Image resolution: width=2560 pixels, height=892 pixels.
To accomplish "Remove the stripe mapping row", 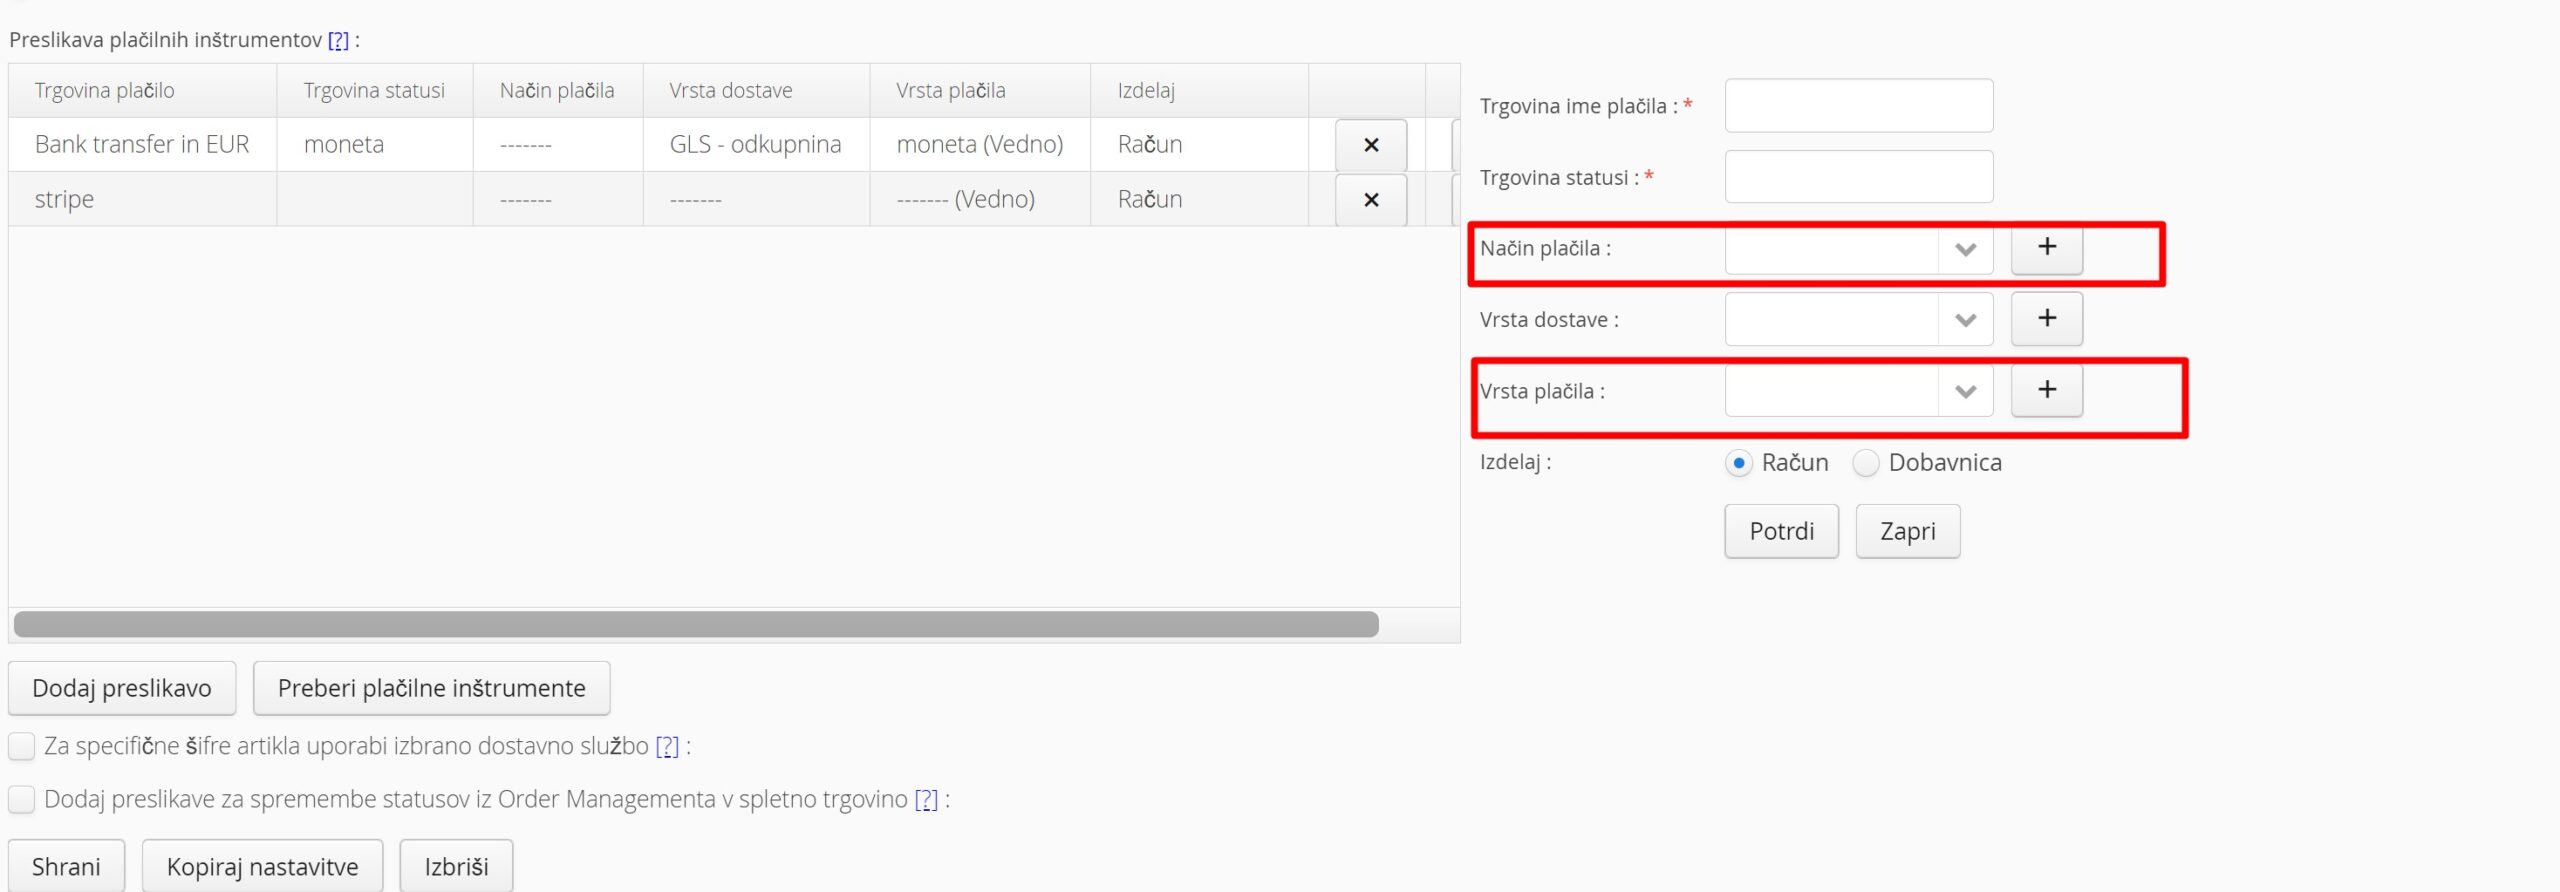I will coord(1370,200).
